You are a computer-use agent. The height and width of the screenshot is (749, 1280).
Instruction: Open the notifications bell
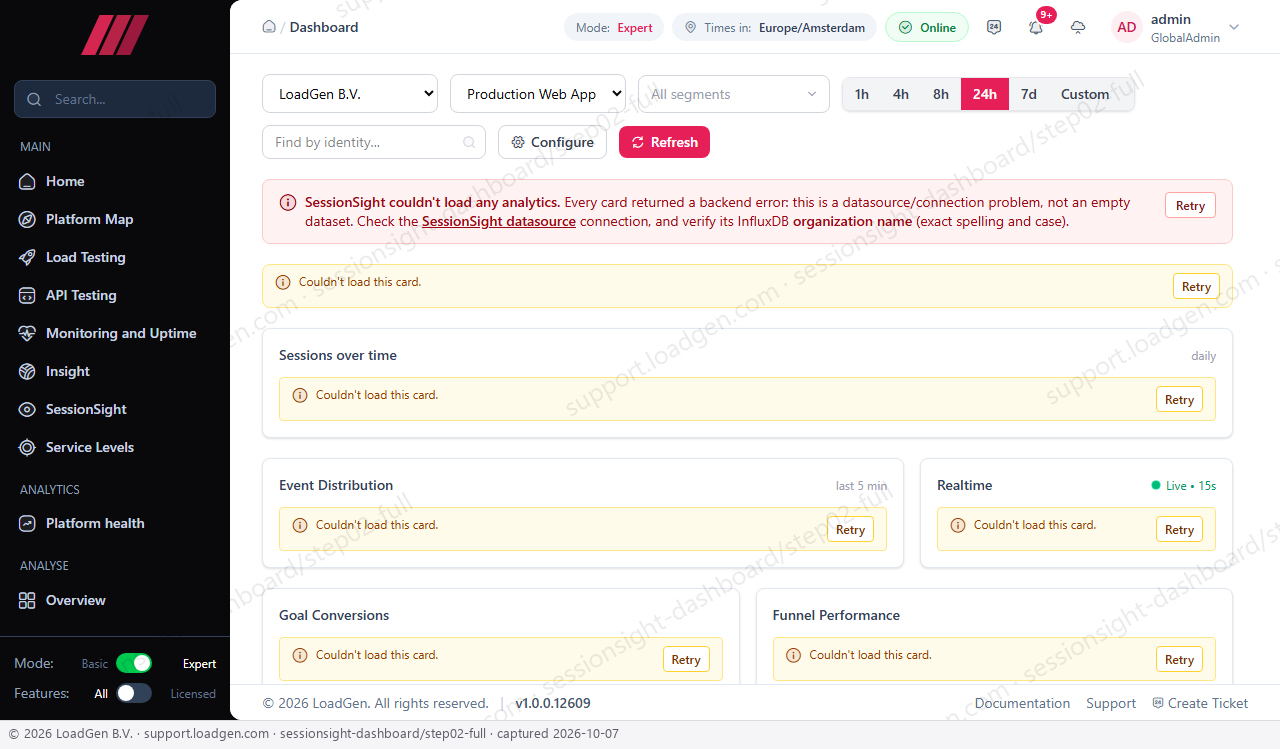coord(1036,27)
